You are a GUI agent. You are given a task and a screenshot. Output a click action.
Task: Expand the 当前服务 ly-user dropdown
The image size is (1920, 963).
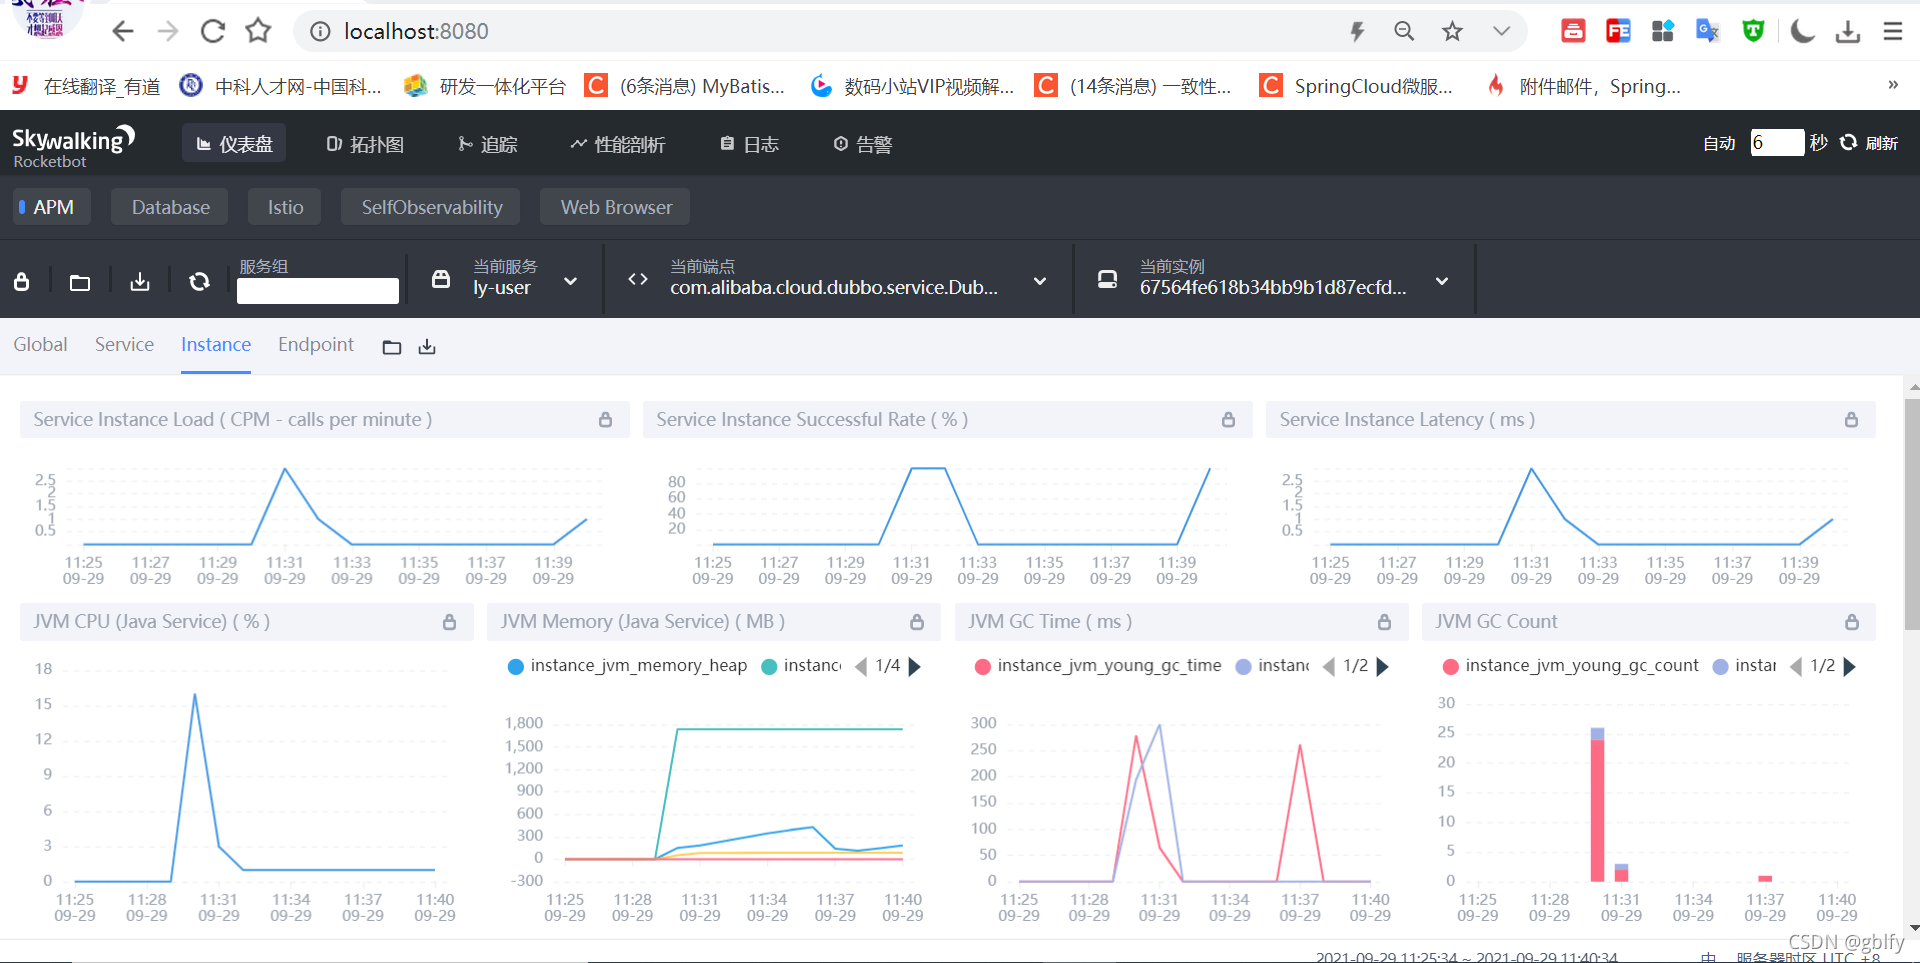[570, 282]
